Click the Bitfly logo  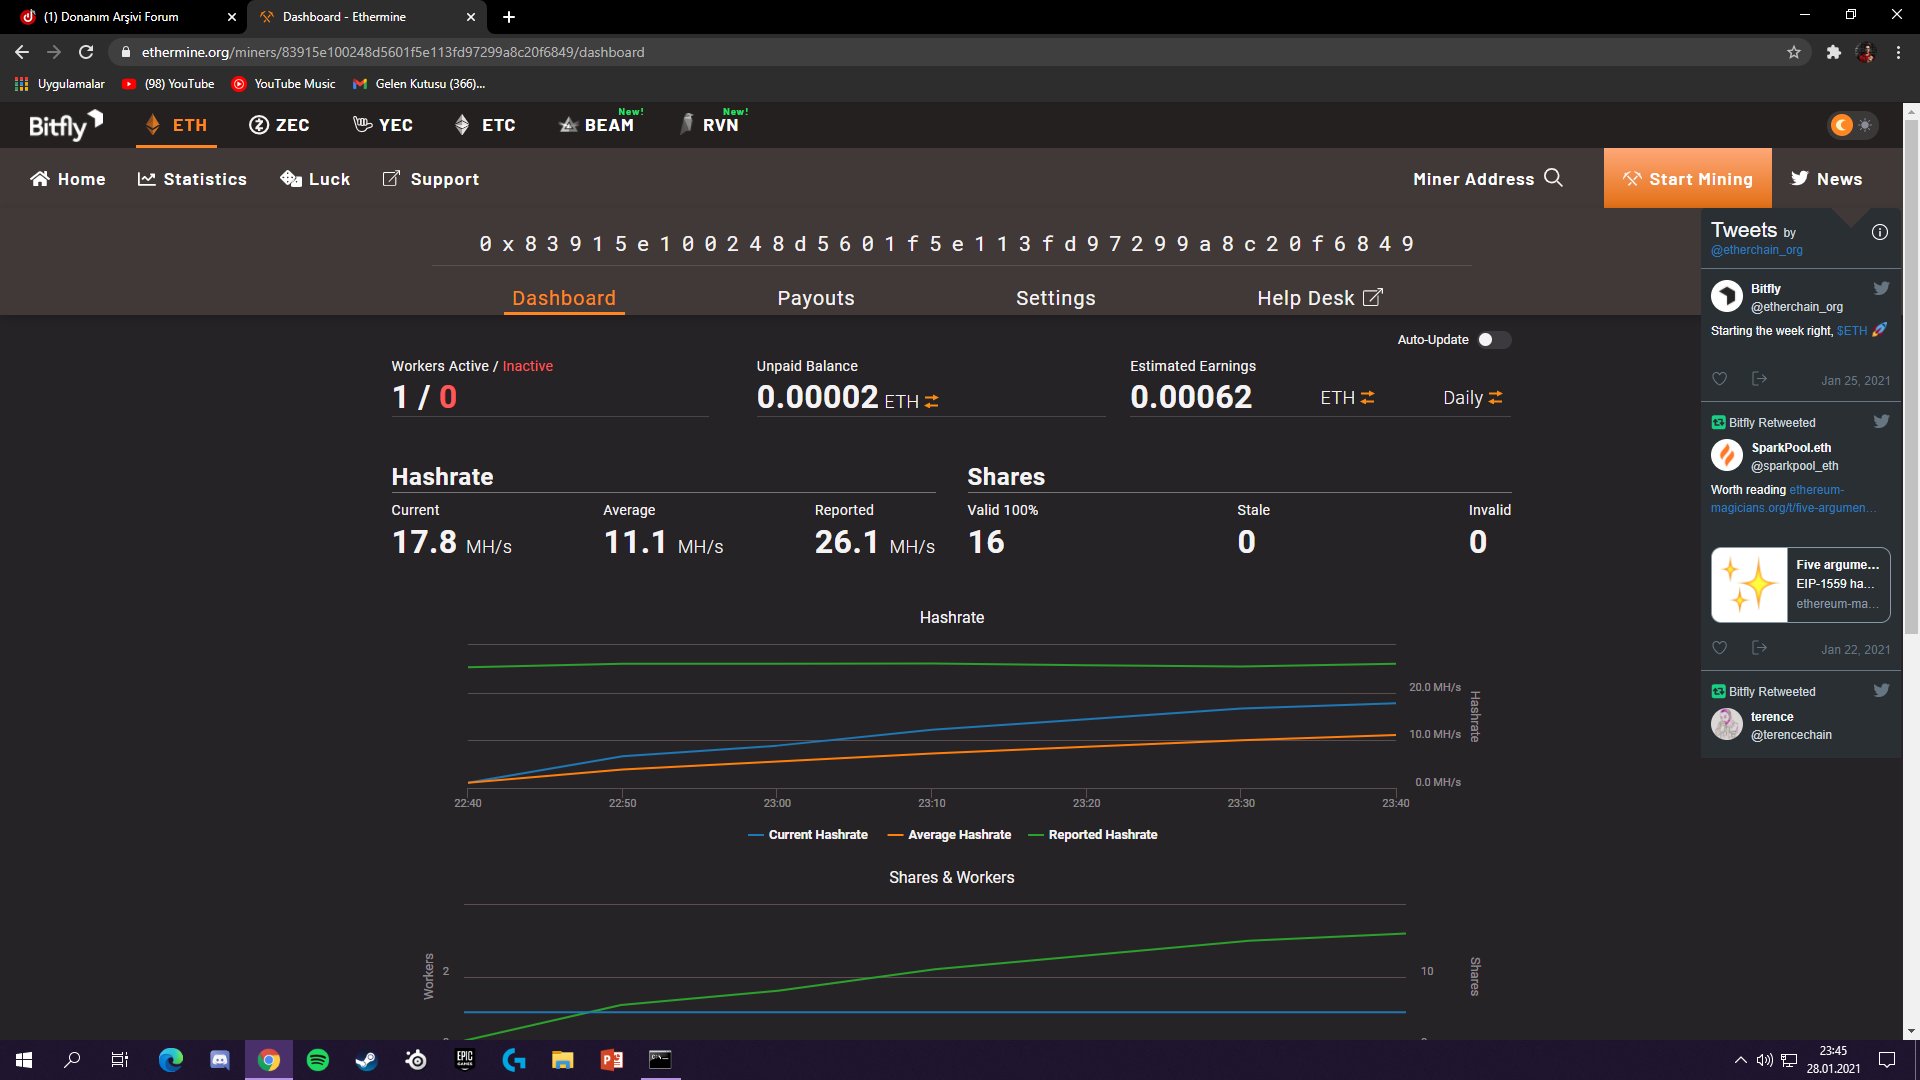65,125
